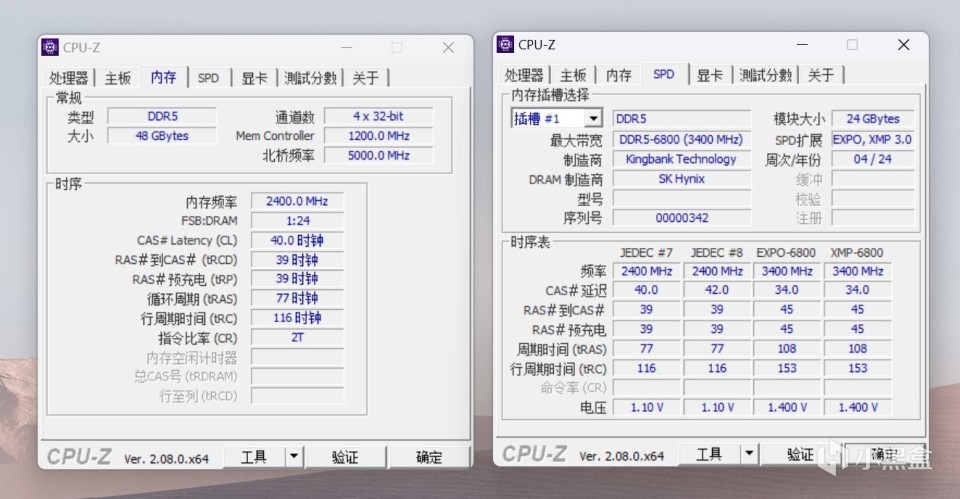
Task: Switch to 内存 tab in right CPU-Z window
Action: 618,75
